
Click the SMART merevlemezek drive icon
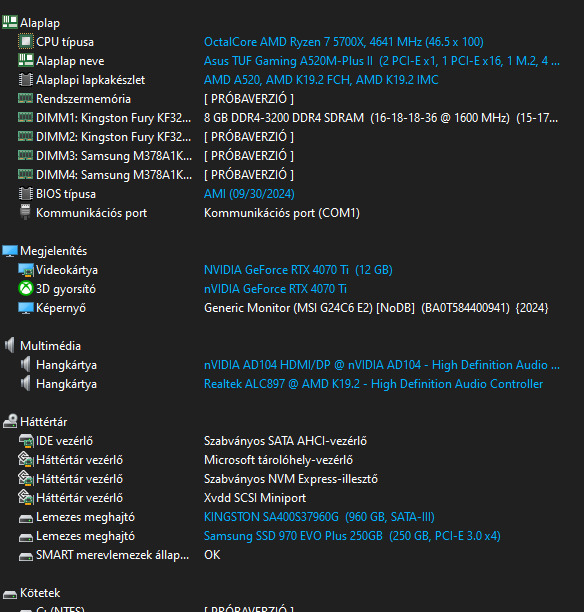pos(26,556)
